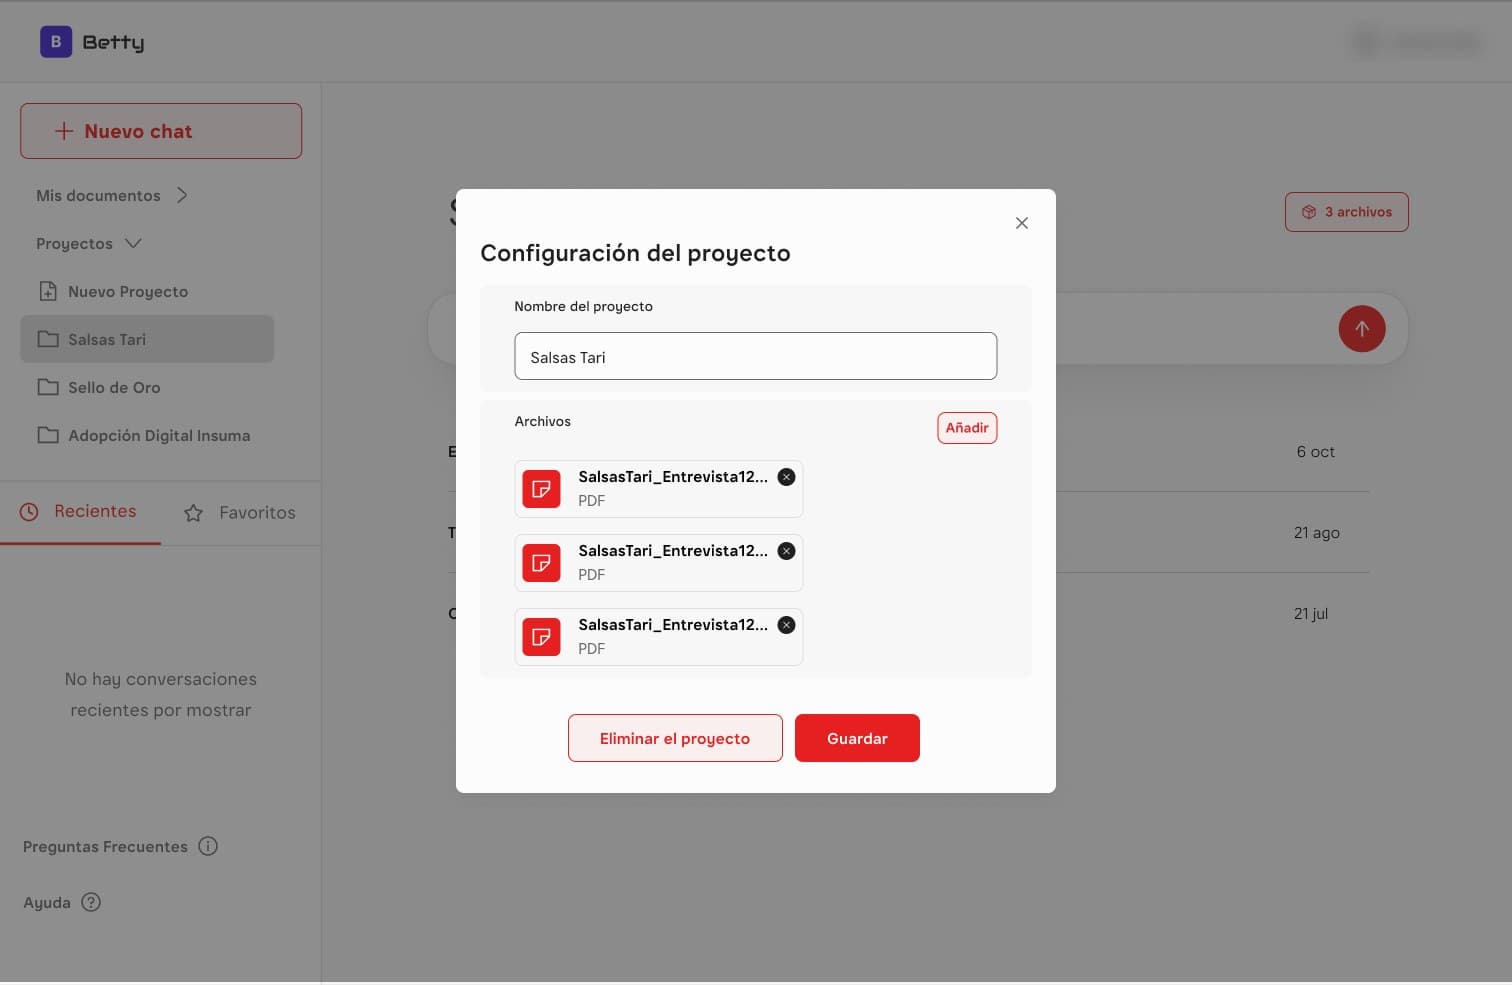Screen dimensions: 1512x985
Task: Click the red PDF icon of the first file
Action: point(542,489)
